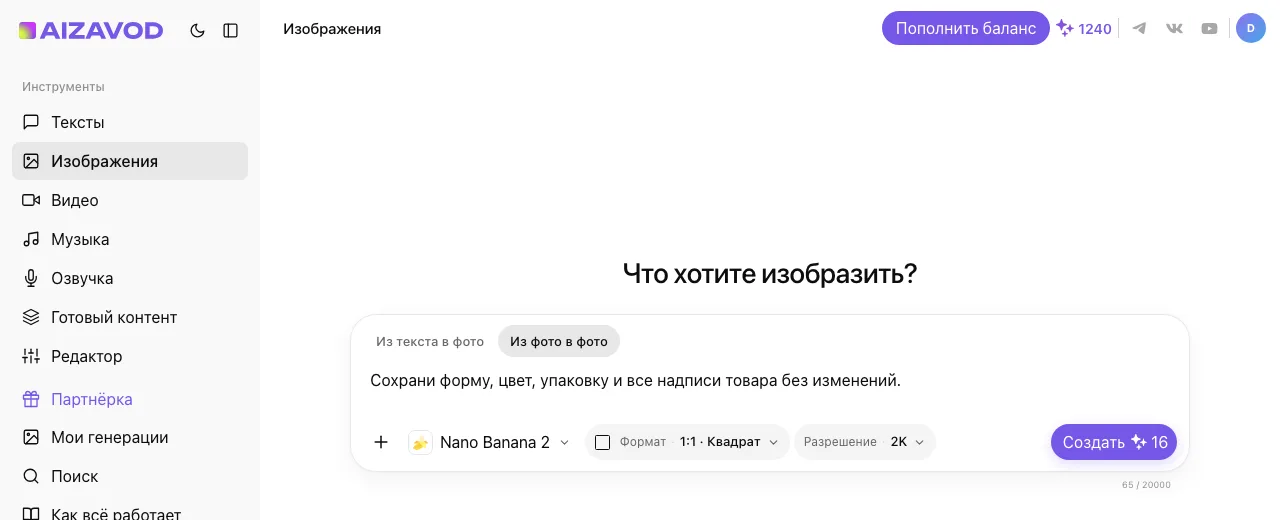Open Nano Banana 2 model dropdown
1280x520 pixels.
[490, 442]
